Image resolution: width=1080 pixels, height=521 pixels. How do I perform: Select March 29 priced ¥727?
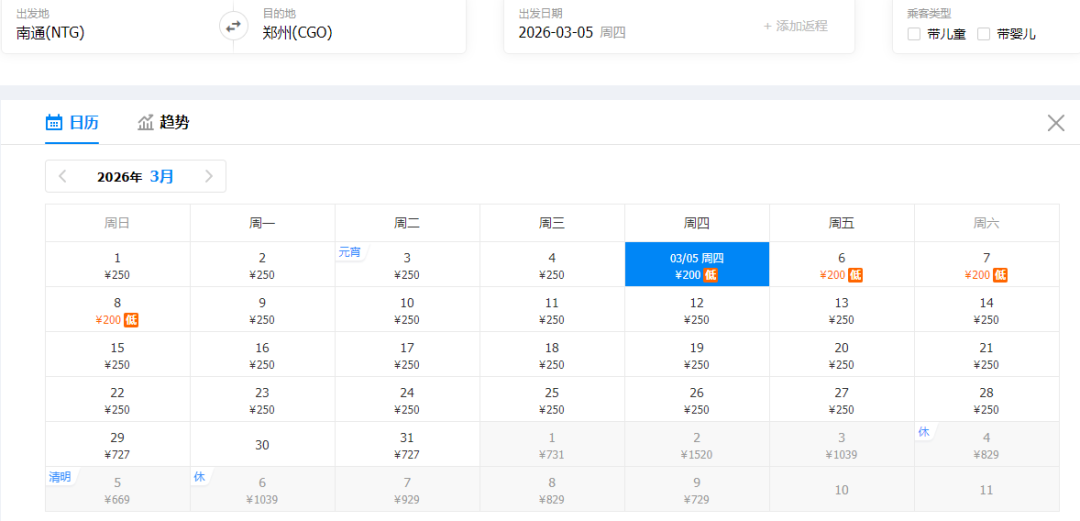(118, 445)
